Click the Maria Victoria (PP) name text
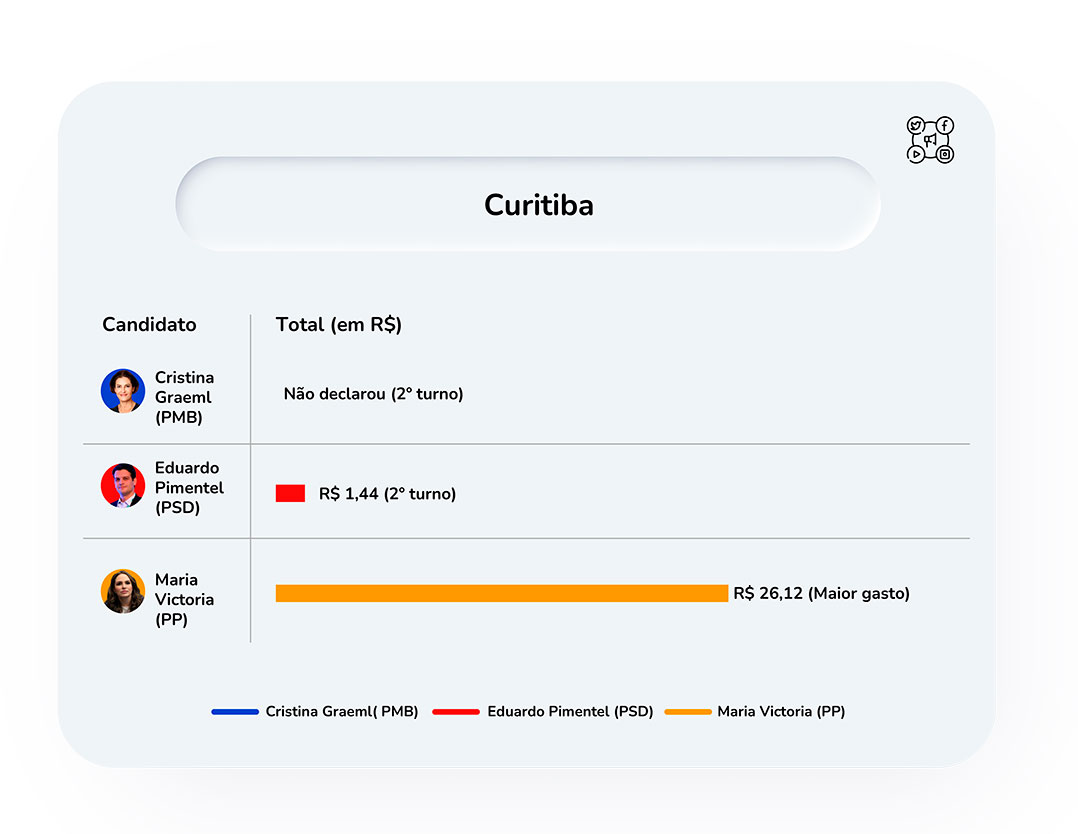The image size is (1078, 834). pos(184,600)
